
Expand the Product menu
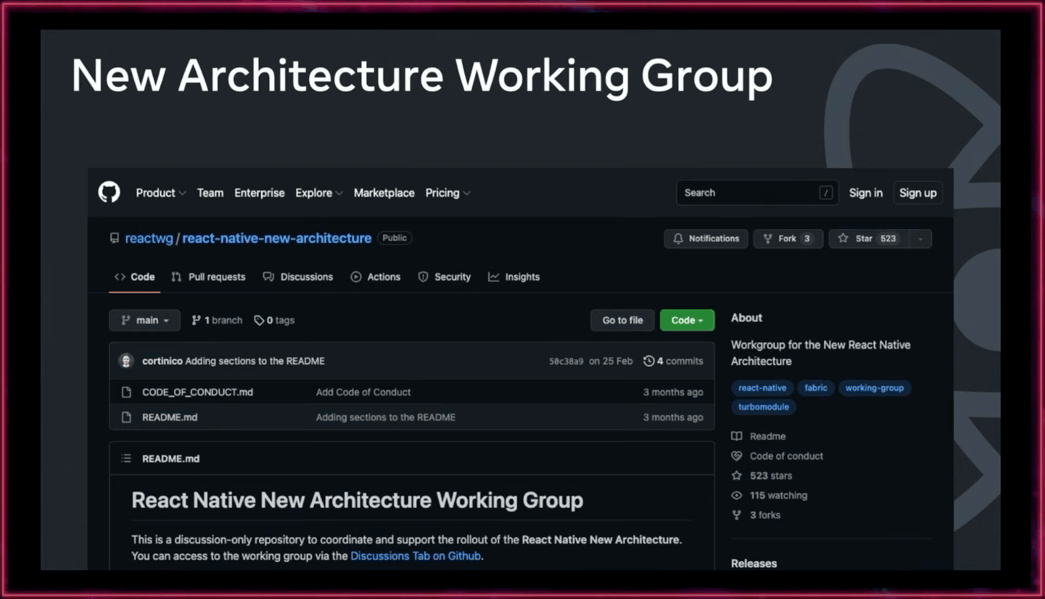(161, 193)
